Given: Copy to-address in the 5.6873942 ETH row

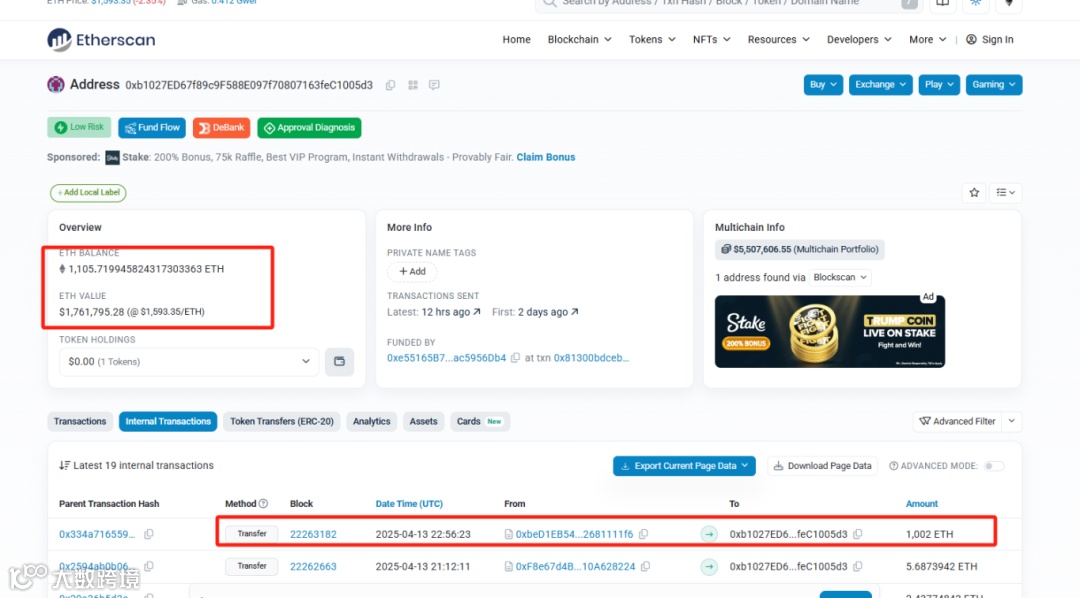Looking at the screenshot, I should tap(858, 566).
